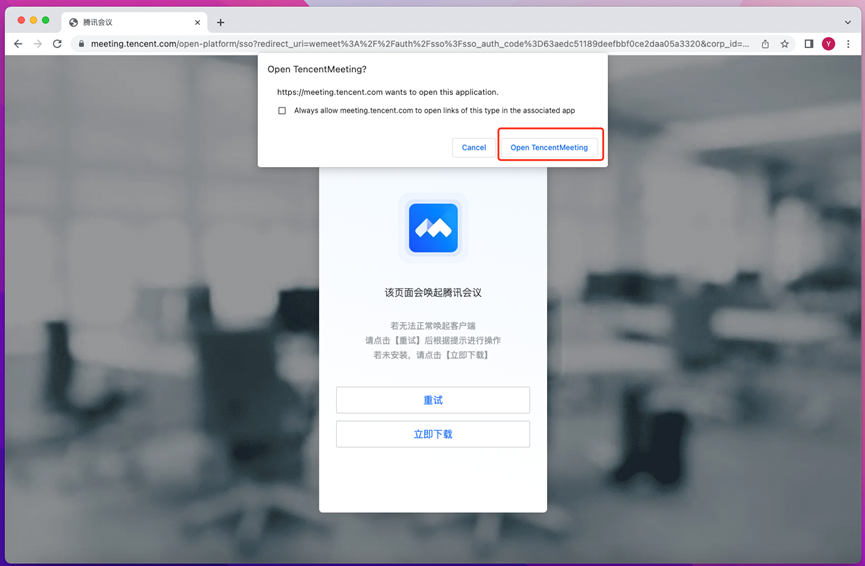View site info lock icon
This screenshot has width=865, height=566.
[81, 44]
